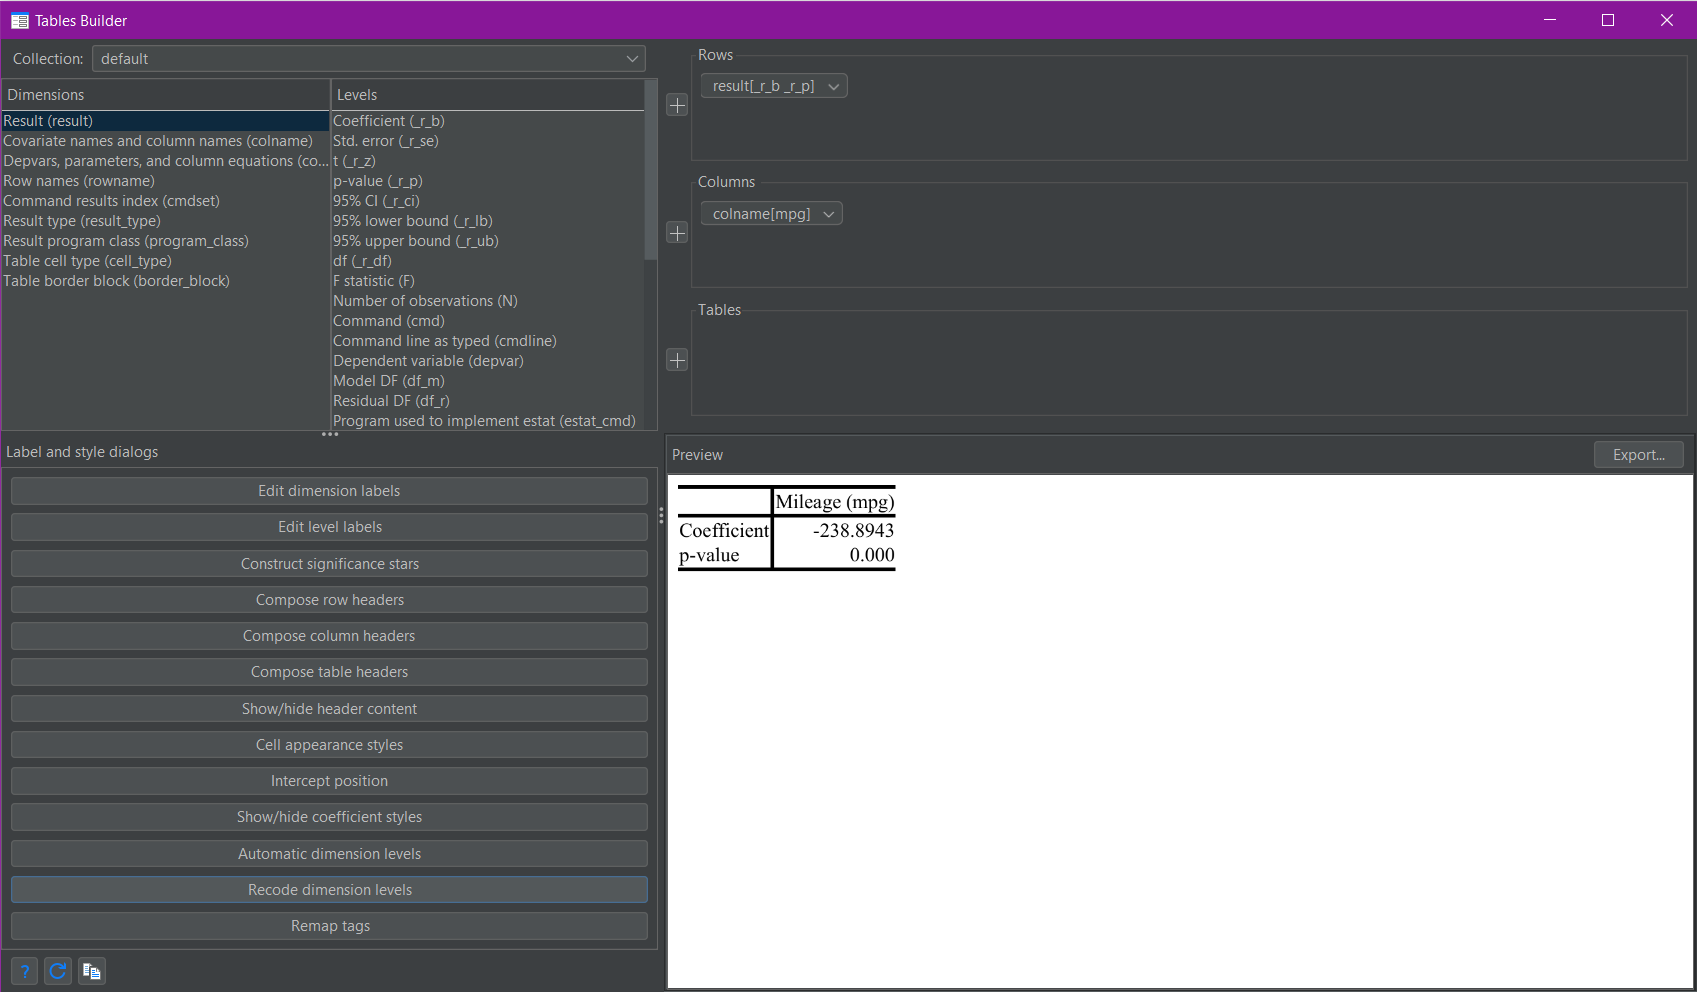Viewport: 1697px width, 992px height.
Task: Click the Export... button
Action: 1638,455
